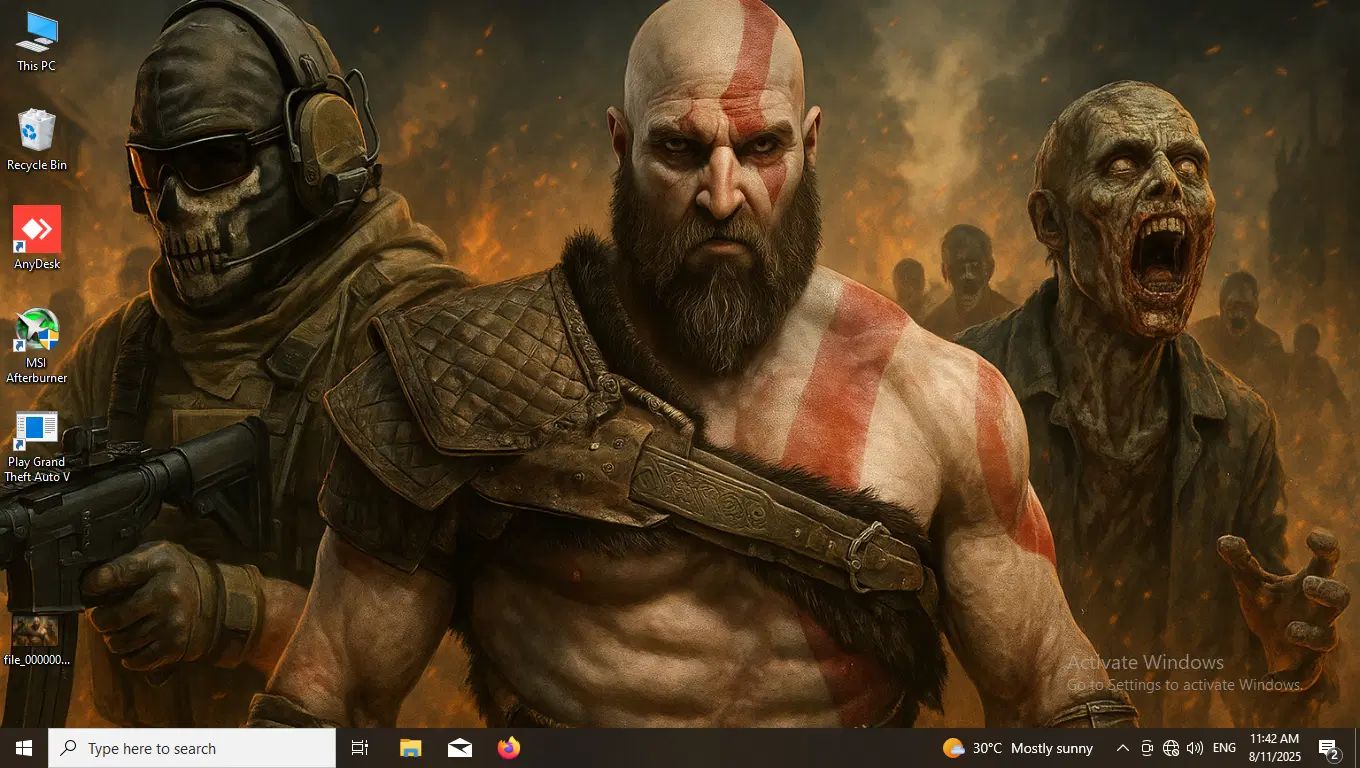Click the Meet Now tray icon

[x=1147, y=748]
